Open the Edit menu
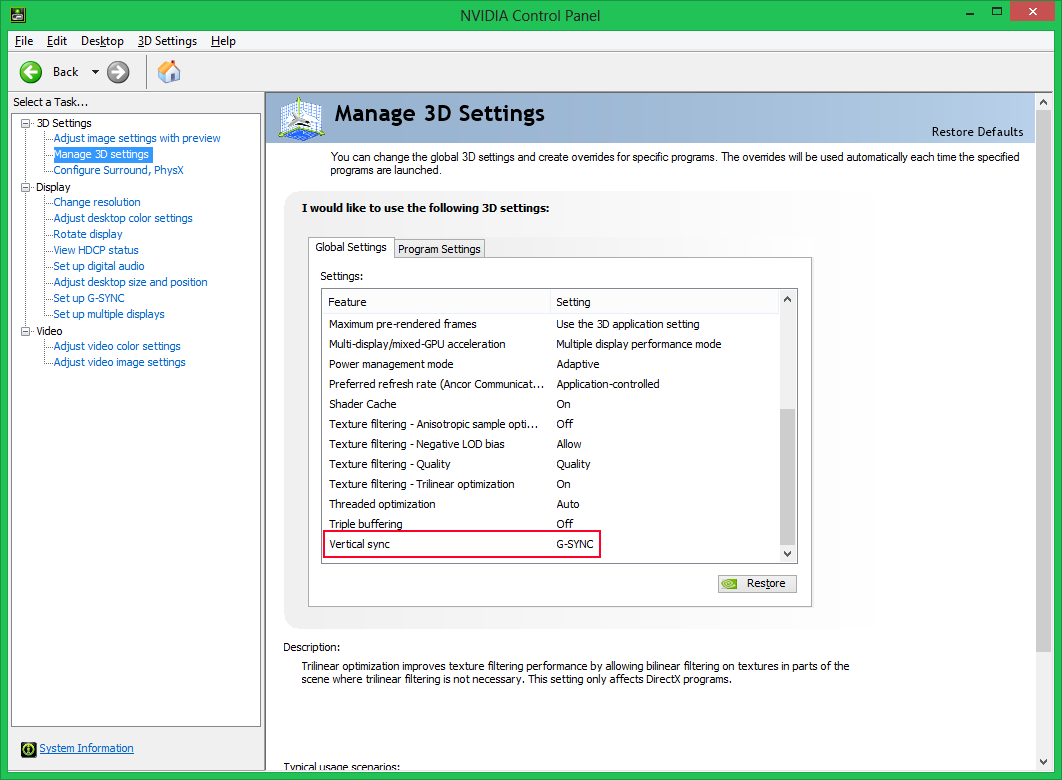1062x780 pixels. [57, 41]
